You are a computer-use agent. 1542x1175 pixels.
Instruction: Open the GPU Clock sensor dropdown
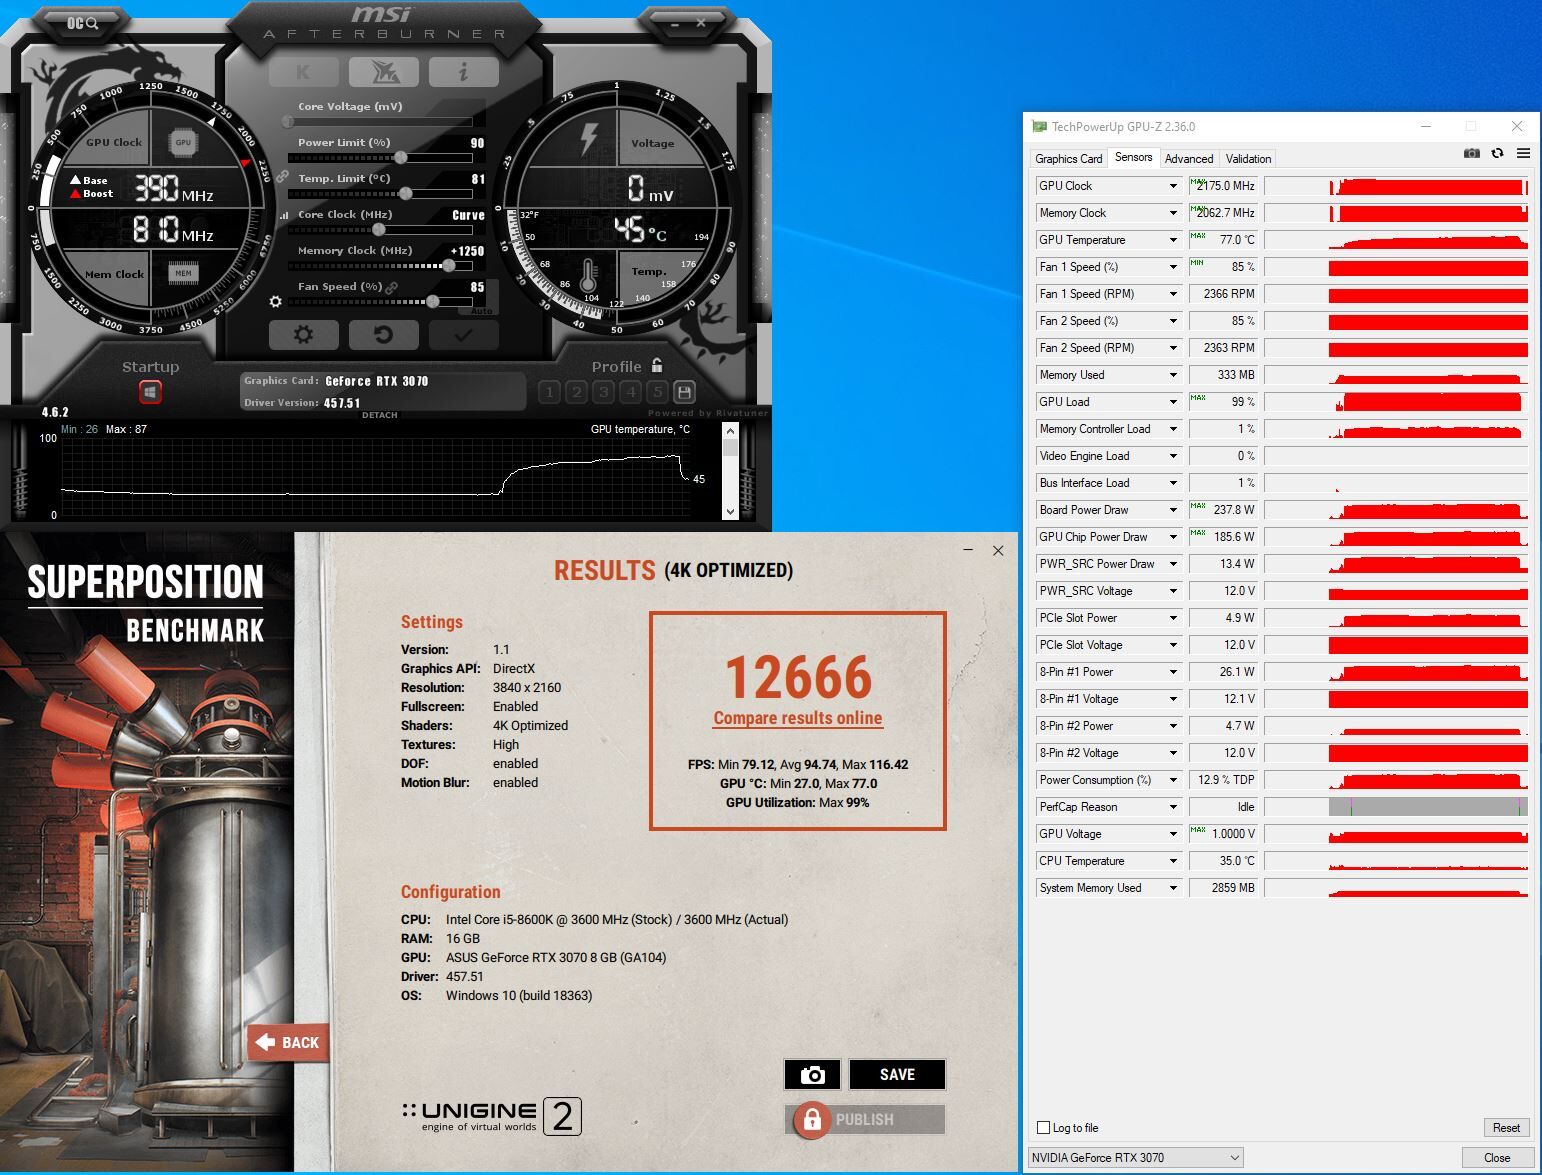click(x=1173, y=186)
